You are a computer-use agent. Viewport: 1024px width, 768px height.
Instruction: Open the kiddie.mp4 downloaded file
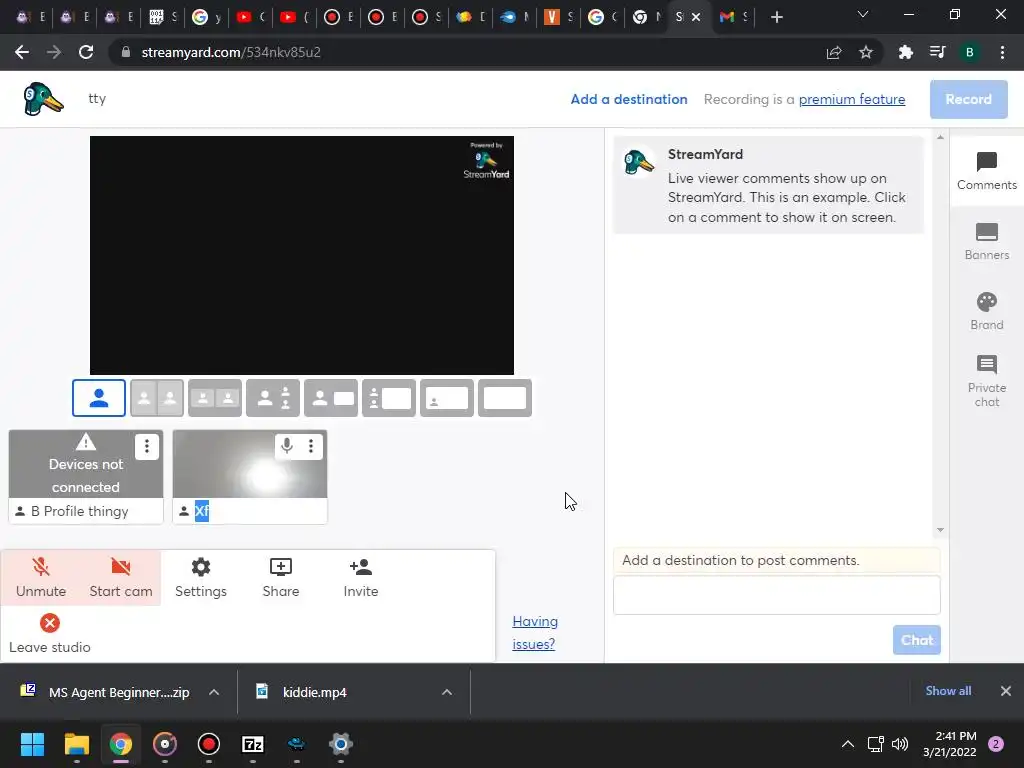314,692
